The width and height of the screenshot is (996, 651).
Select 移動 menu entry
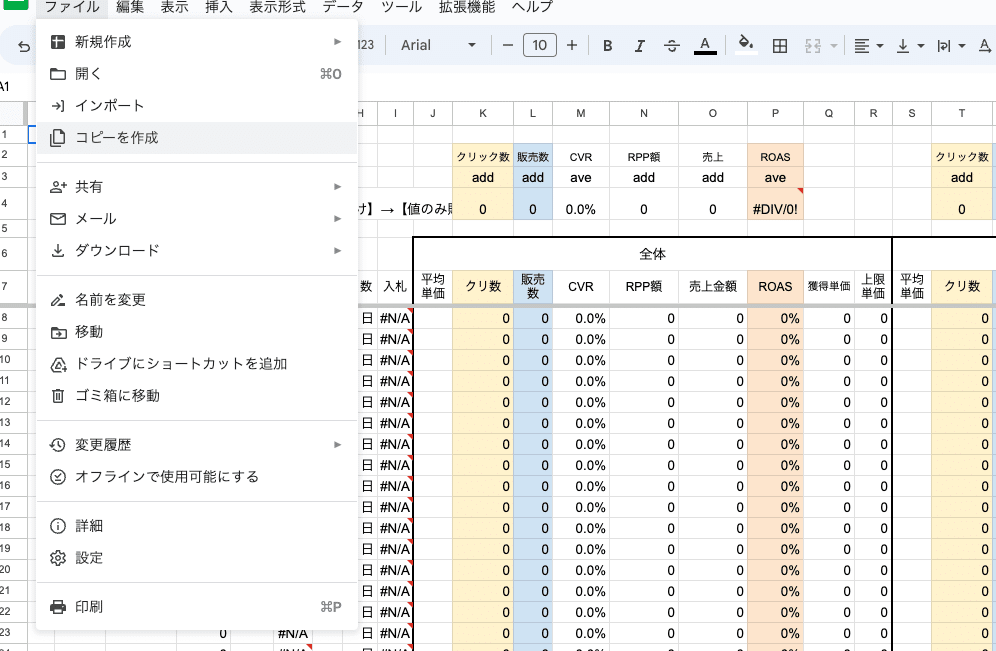(x=197, y=332)
